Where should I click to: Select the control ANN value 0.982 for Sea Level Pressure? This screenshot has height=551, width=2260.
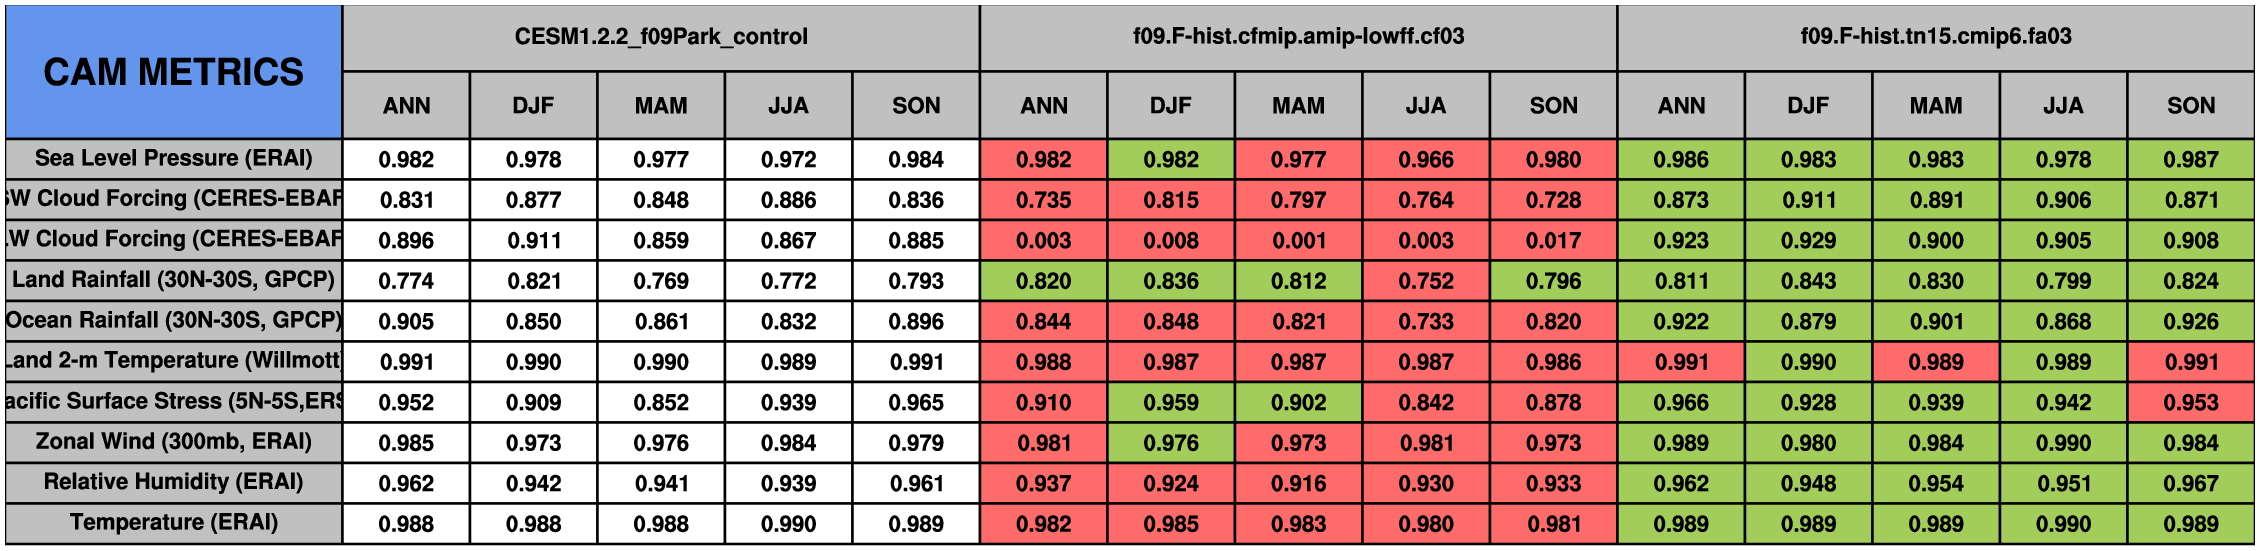coord(406,159)
